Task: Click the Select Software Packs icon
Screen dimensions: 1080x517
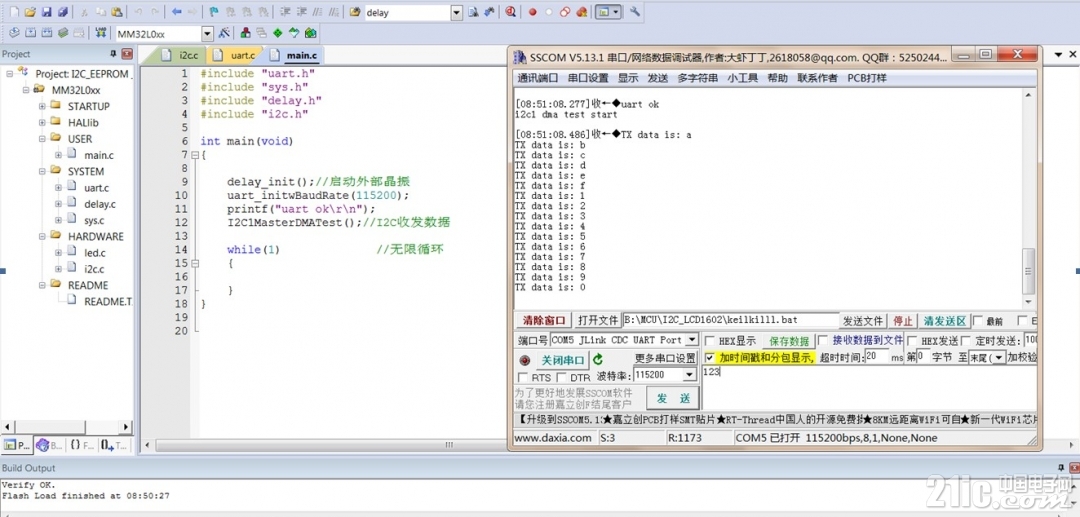Action: [294, 32]
